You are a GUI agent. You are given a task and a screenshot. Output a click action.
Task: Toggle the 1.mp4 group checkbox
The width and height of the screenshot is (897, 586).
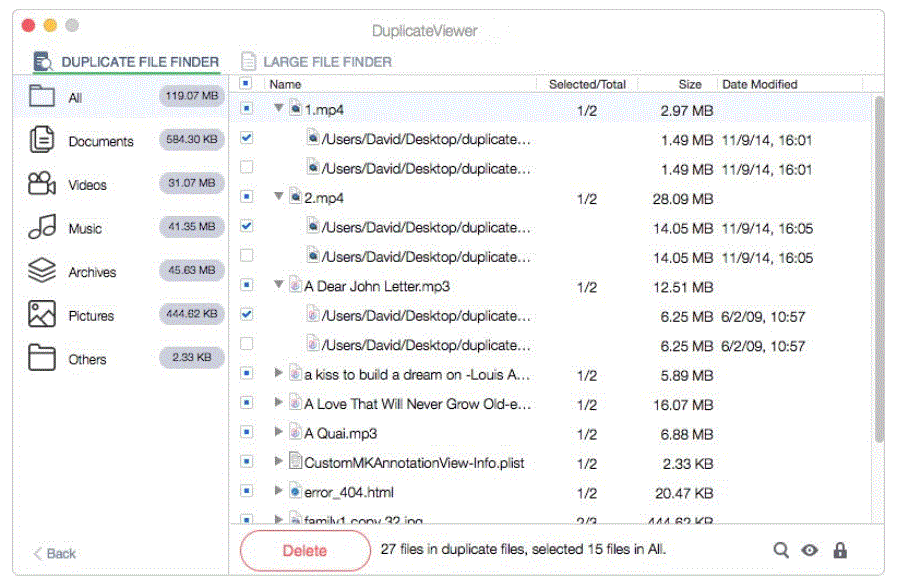tap(247, 108)
